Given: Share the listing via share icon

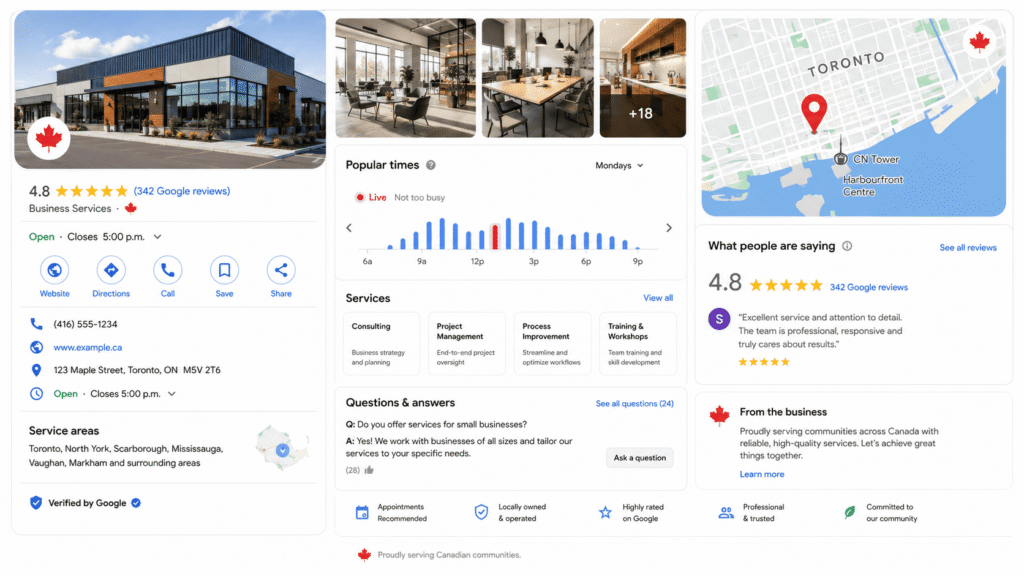Looking at the screenshot, I should click(281, 270).
